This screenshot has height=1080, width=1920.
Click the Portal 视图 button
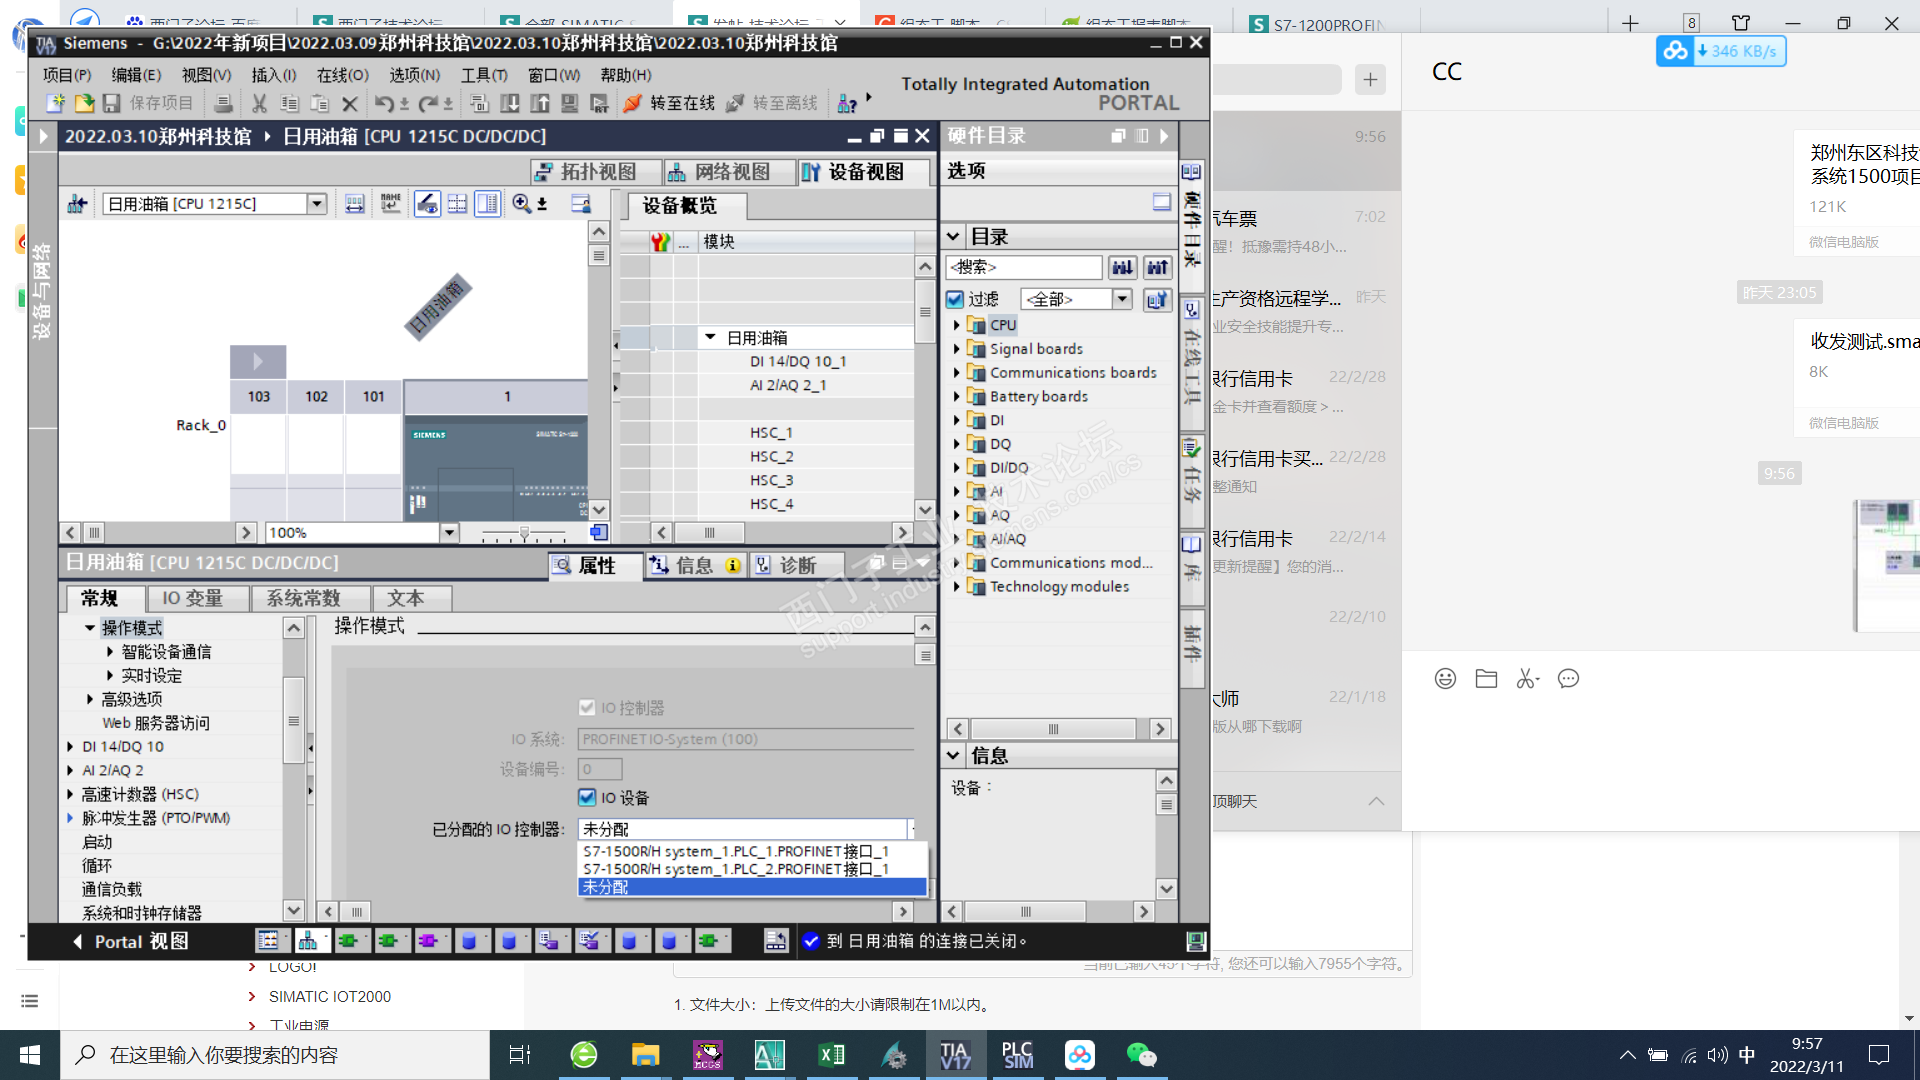(x=130, y=941)
